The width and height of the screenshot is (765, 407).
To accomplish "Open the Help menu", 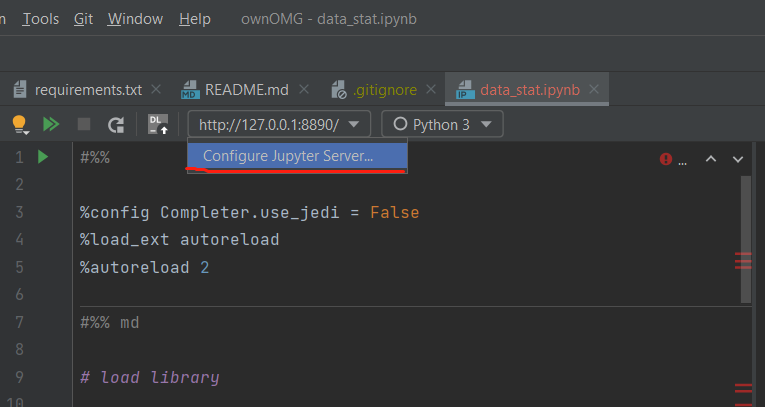I will coord(195,19).
